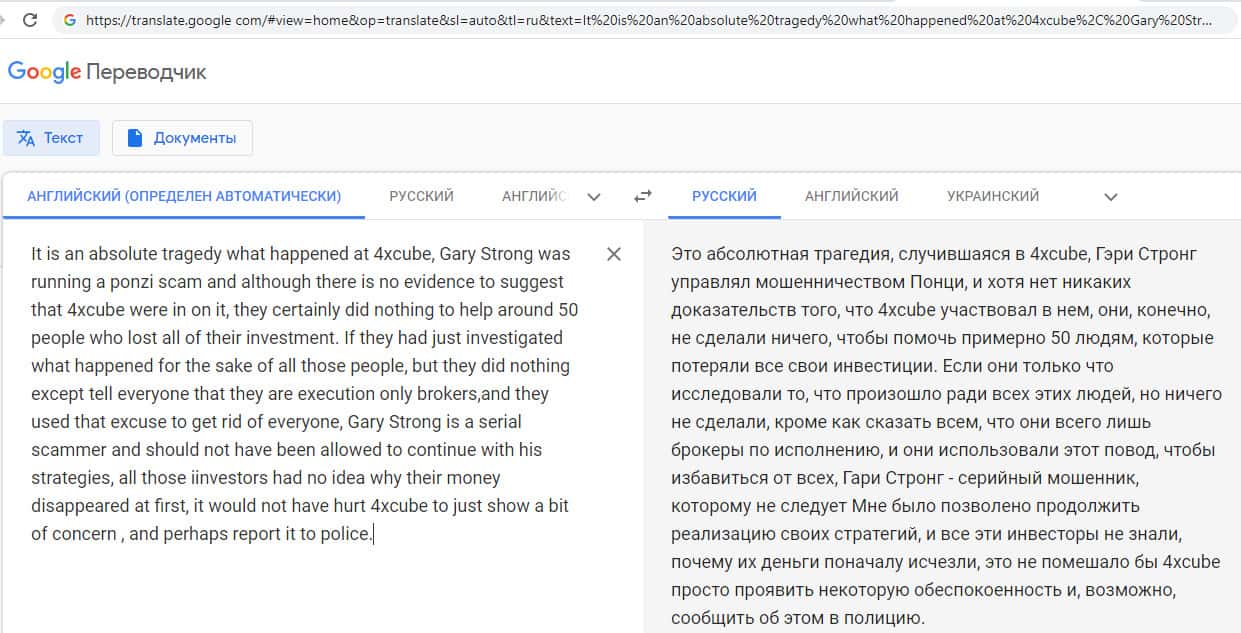The width and height of the screenshot is (1241, 633).
Task: Reload the page with the browser refresh icon
Action: [30, 19]
